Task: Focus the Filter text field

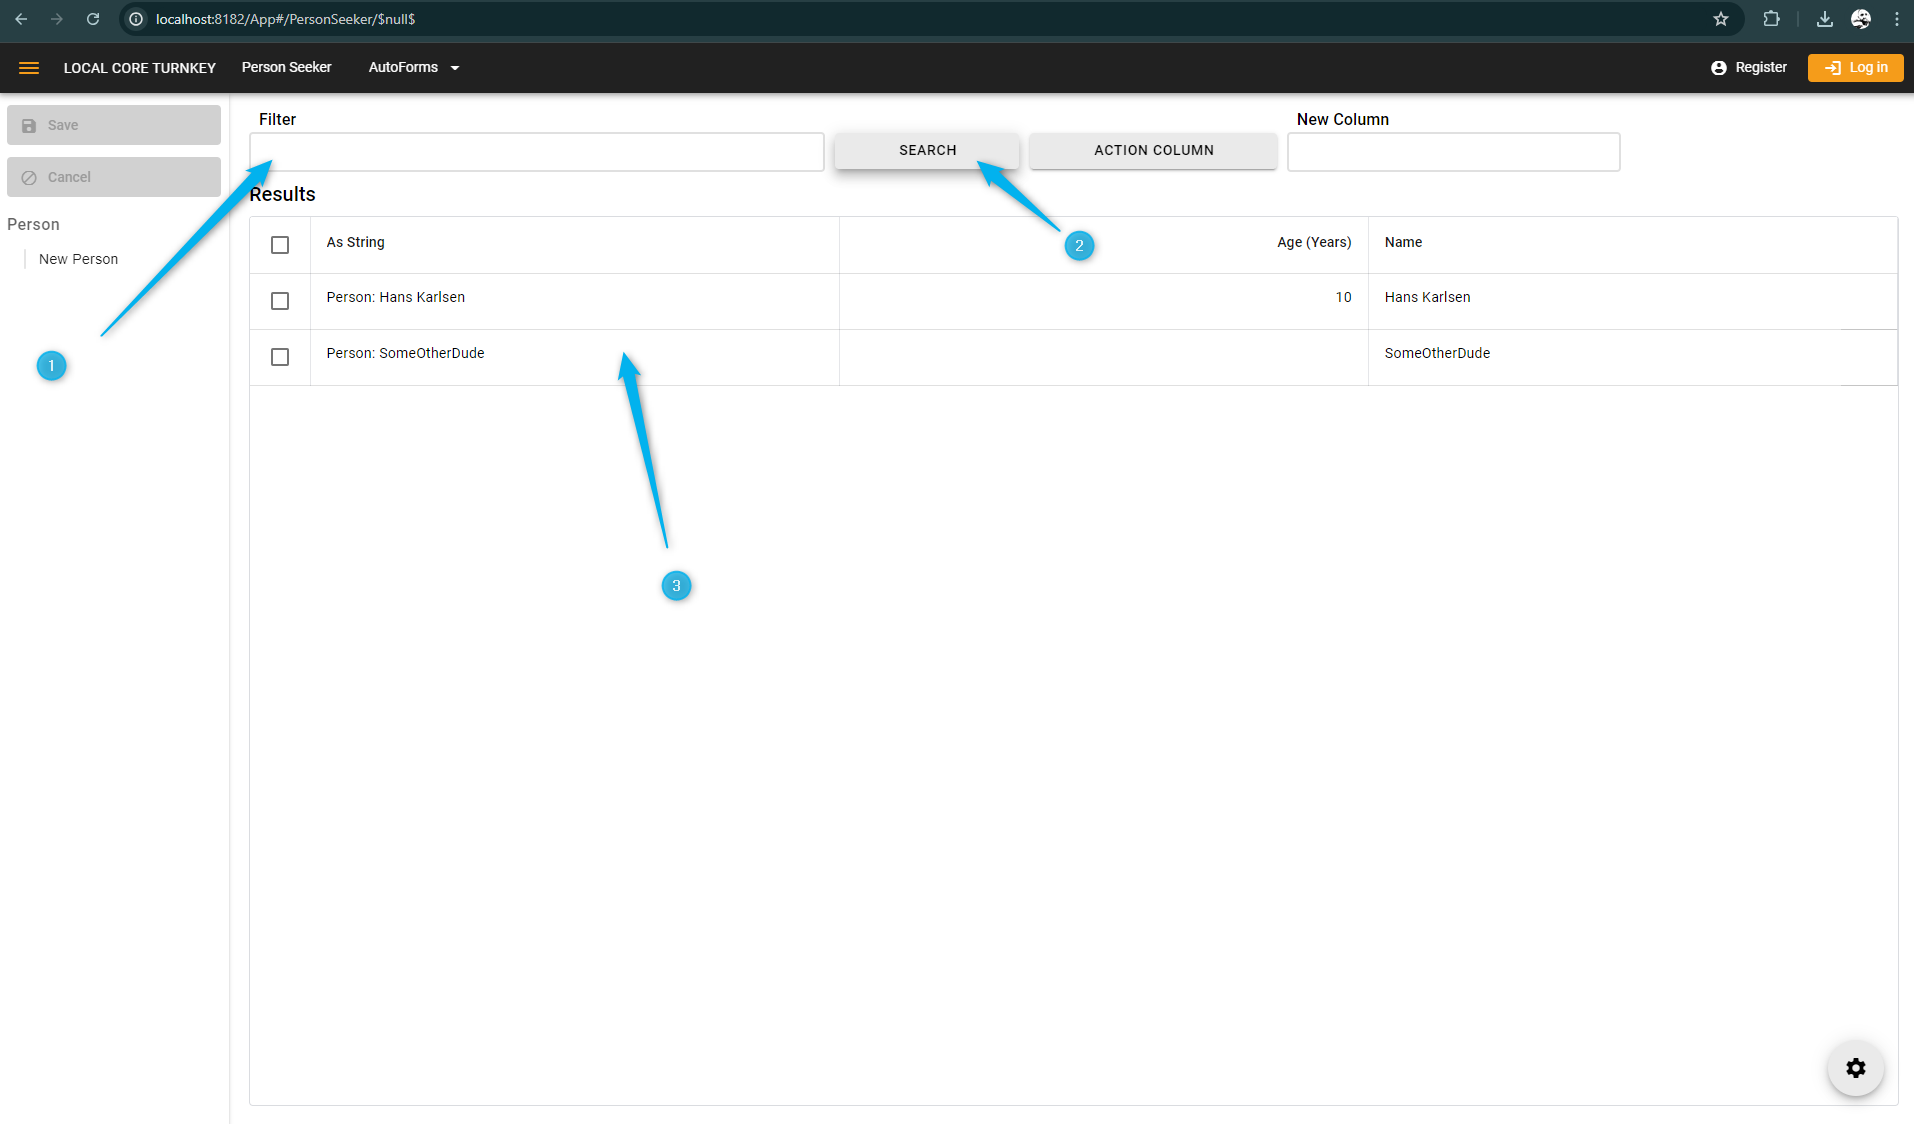Action: (536, 152)
